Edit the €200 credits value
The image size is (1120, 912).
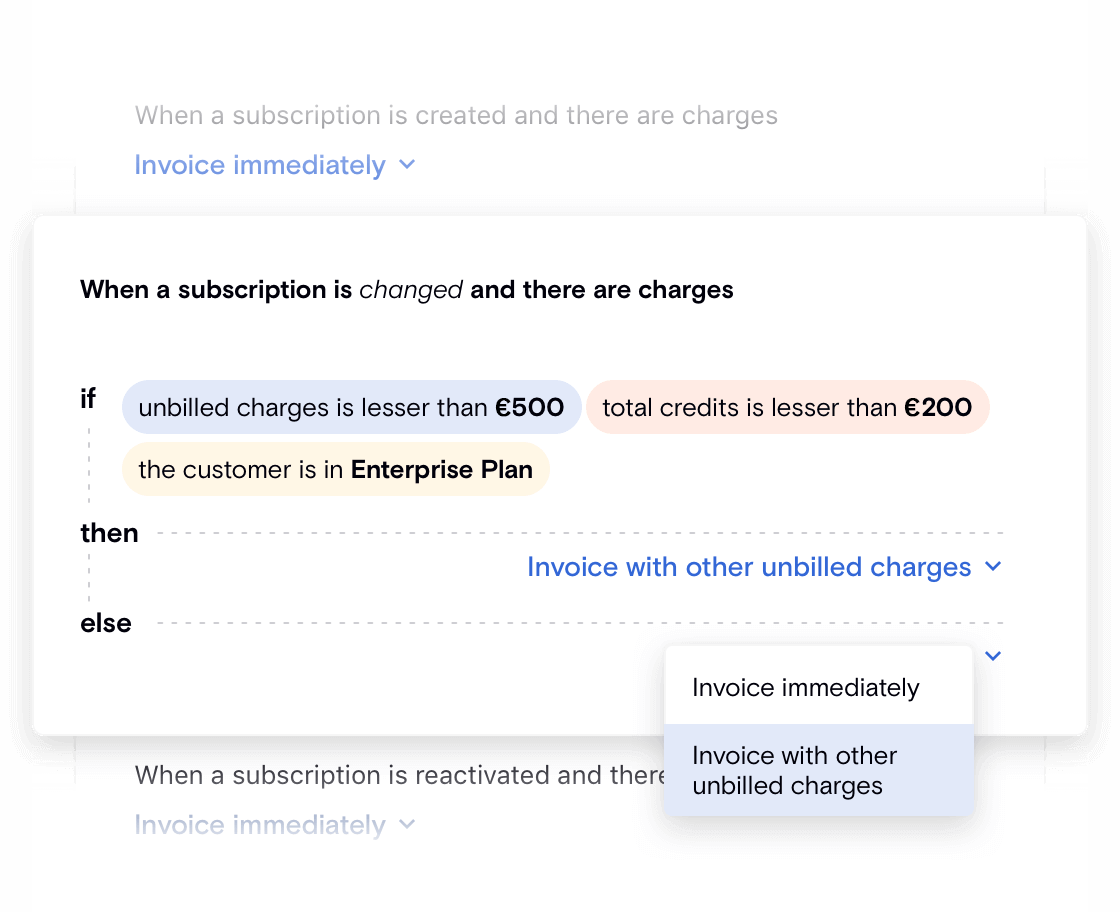pos(938,407)
